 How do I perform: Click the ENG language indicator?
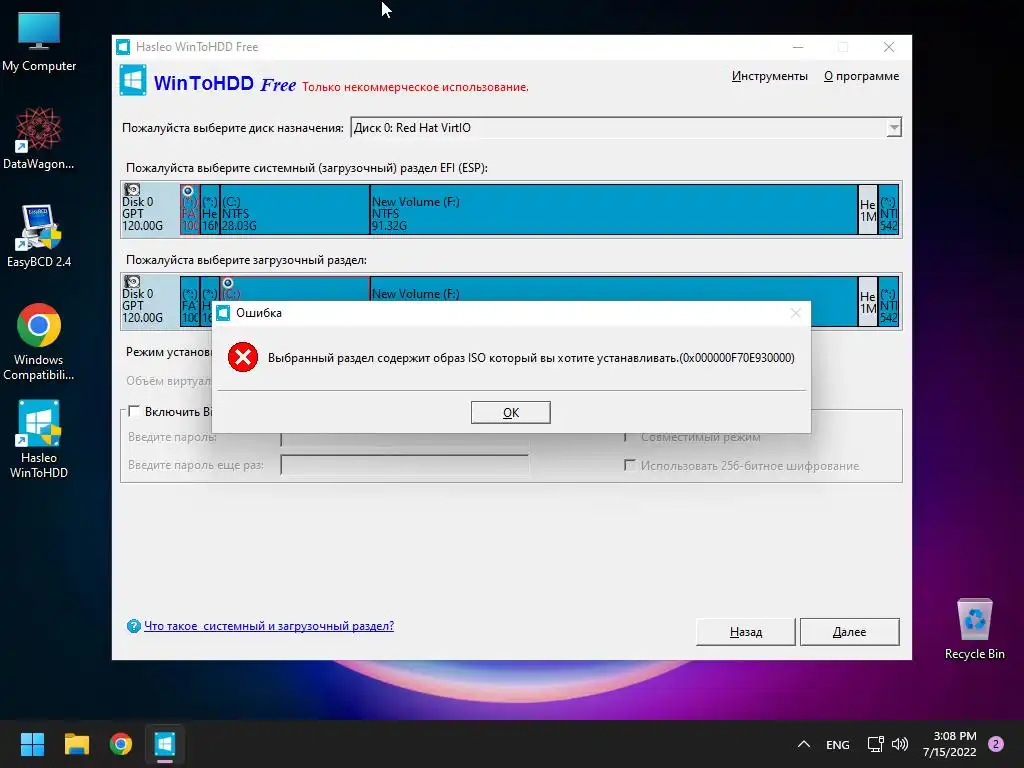(837, 744)
